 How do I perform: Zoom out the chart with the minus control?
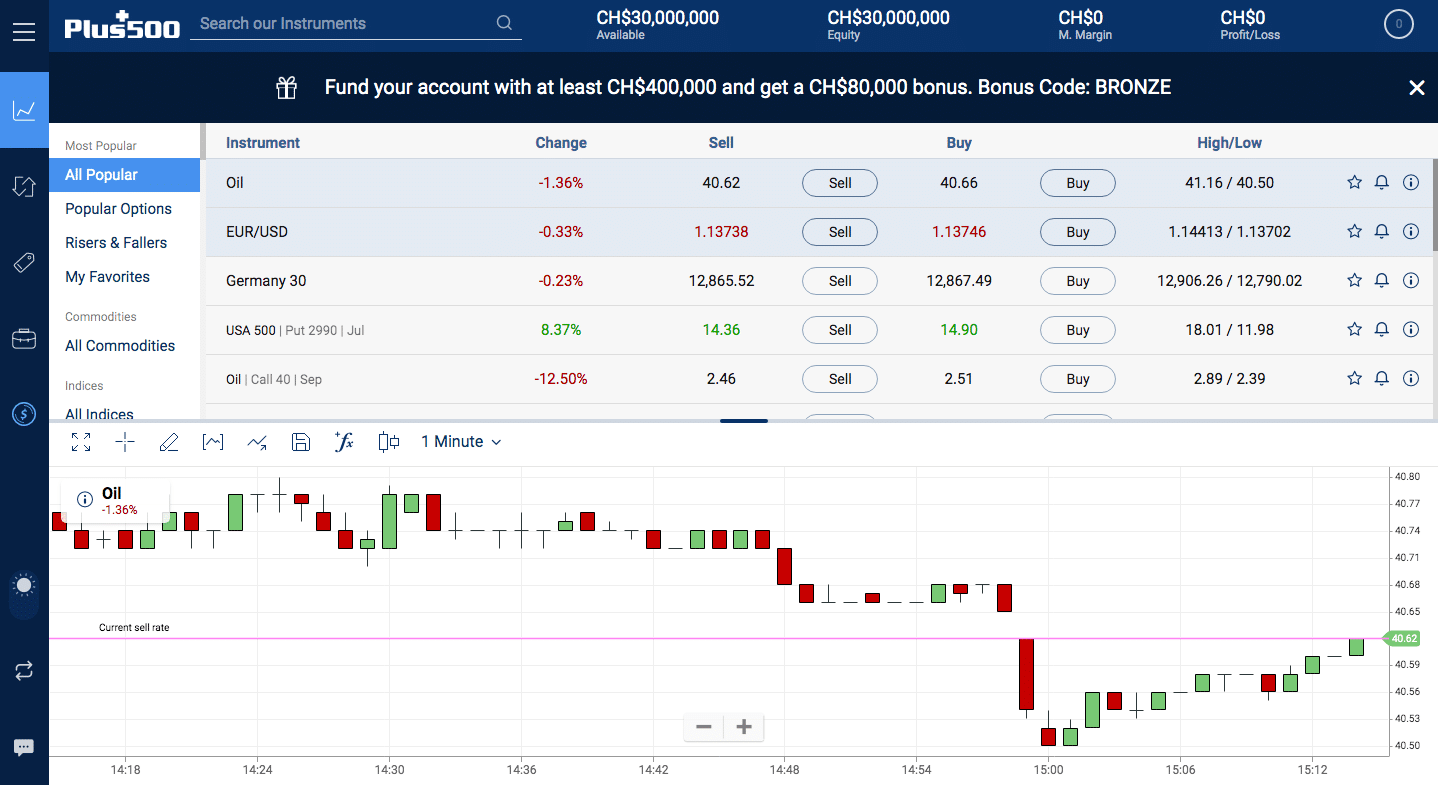point(703,727)
